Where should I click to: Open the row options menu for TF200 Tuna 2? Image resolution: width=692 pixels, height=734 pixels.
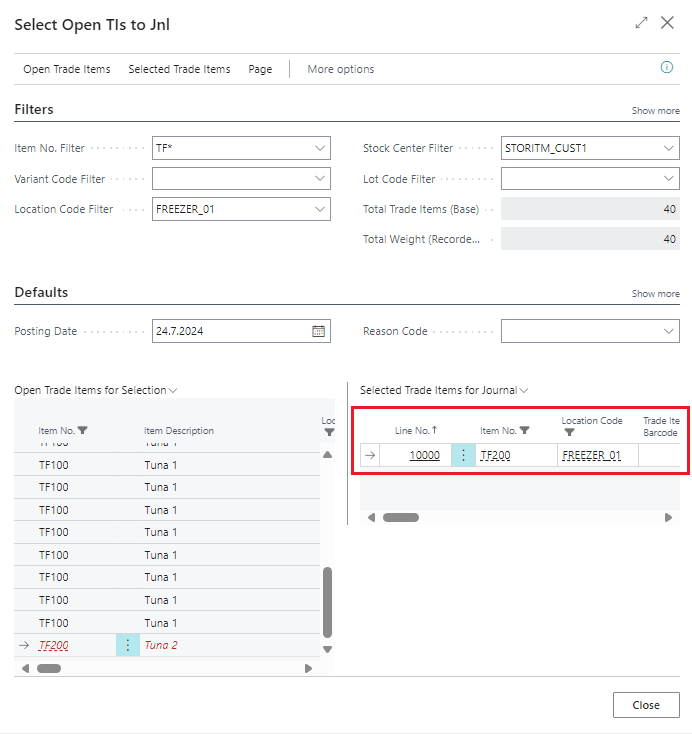pyautogui.click(x=127, y=645)
